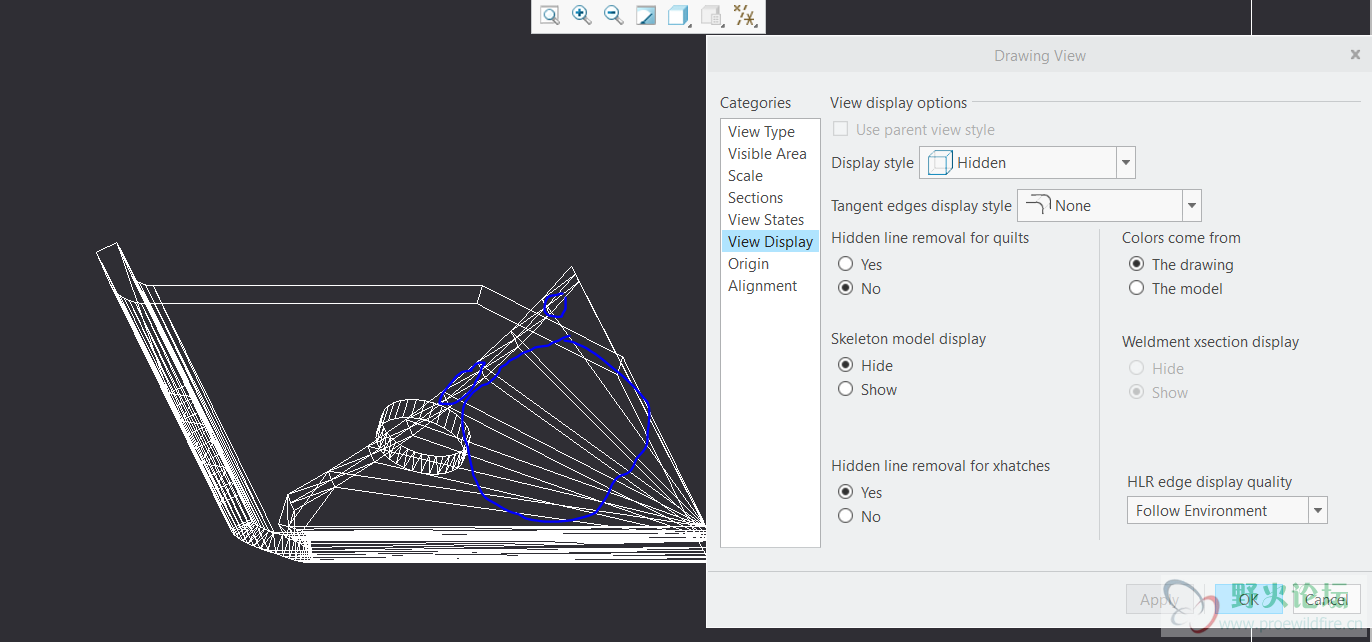Screen dimensions: 1372x642
Task: Open the Display style Hidden dropdown
Action: click(x=1027, y=162)
